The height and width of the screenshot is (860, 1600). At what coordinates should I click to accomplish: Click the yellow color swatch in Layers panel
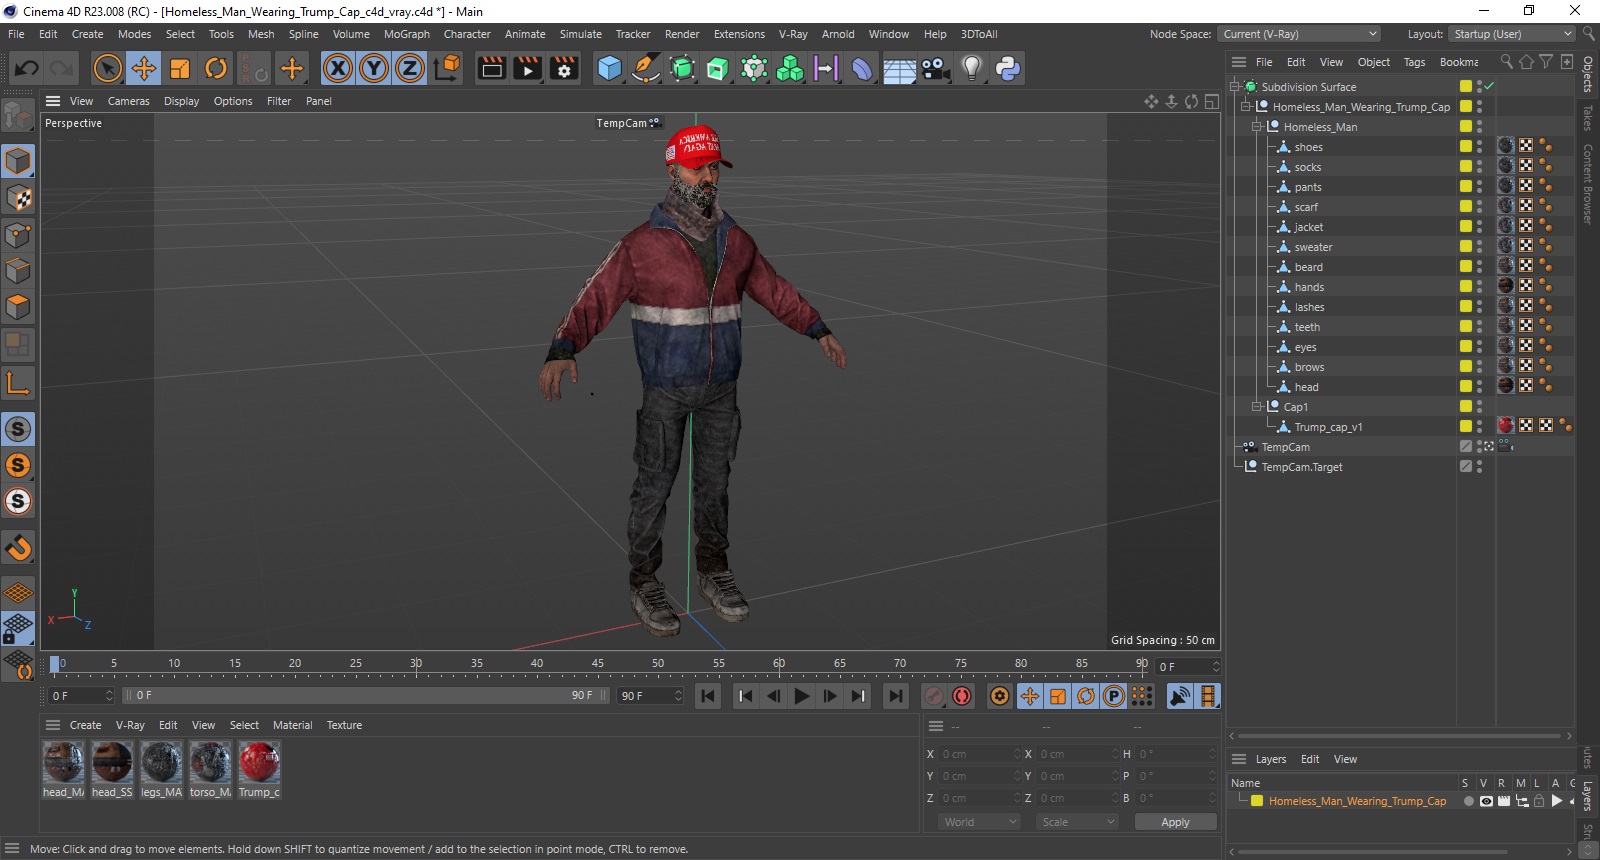pos(1257,801)
